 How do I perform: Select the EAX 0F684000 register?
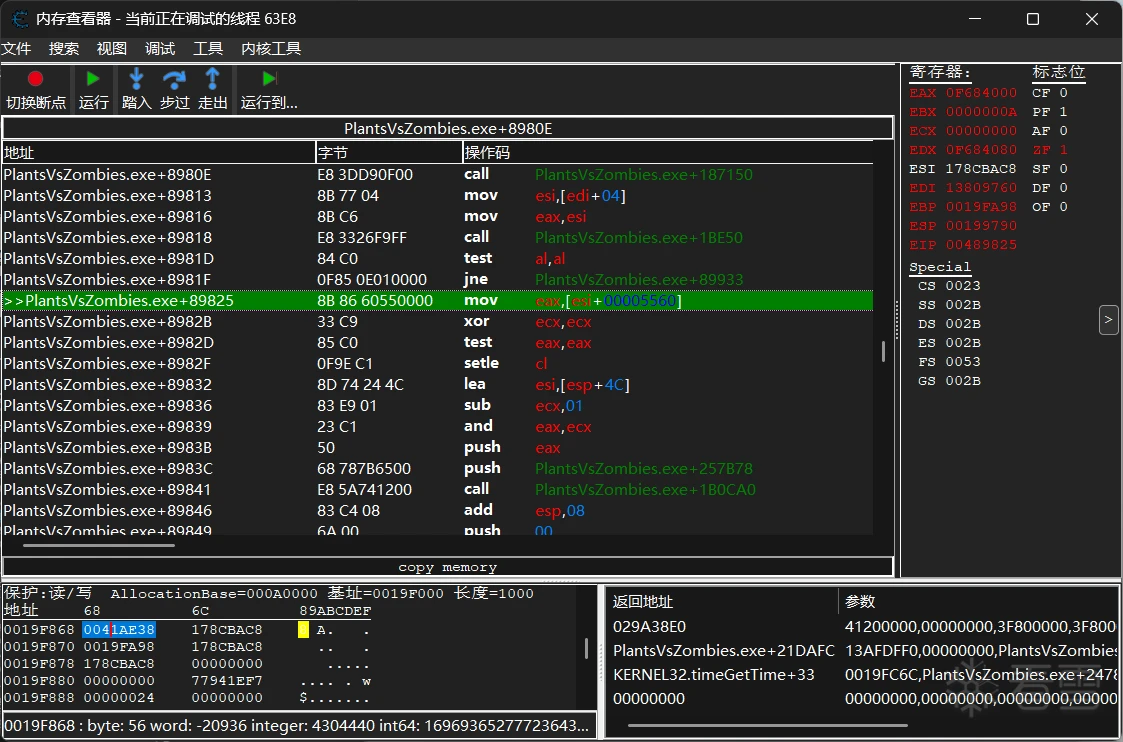pyautogui.click(x=963, y=93)
